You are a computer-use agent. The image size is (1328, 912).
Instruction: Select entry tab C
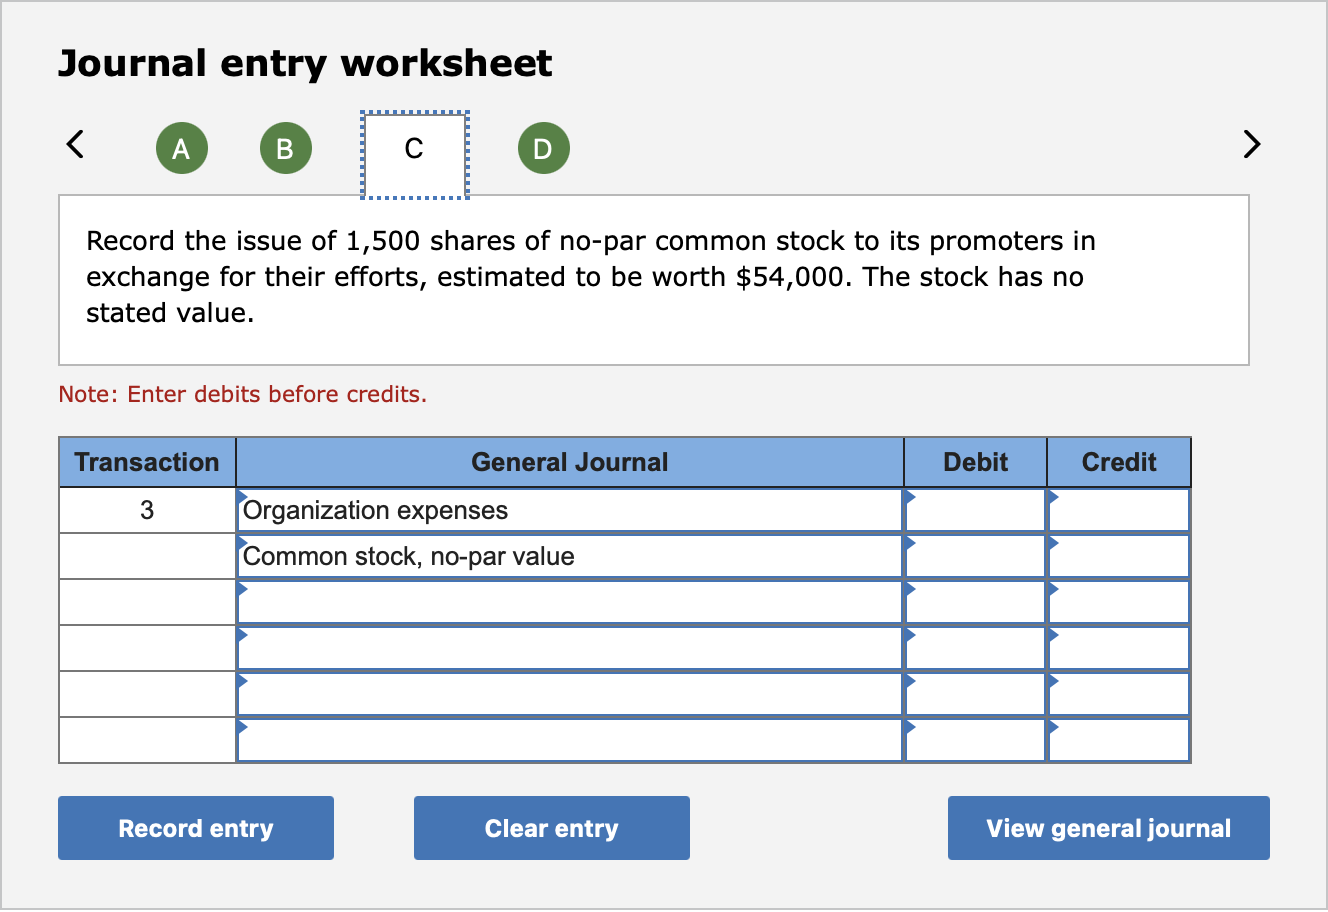pos(414,154)
